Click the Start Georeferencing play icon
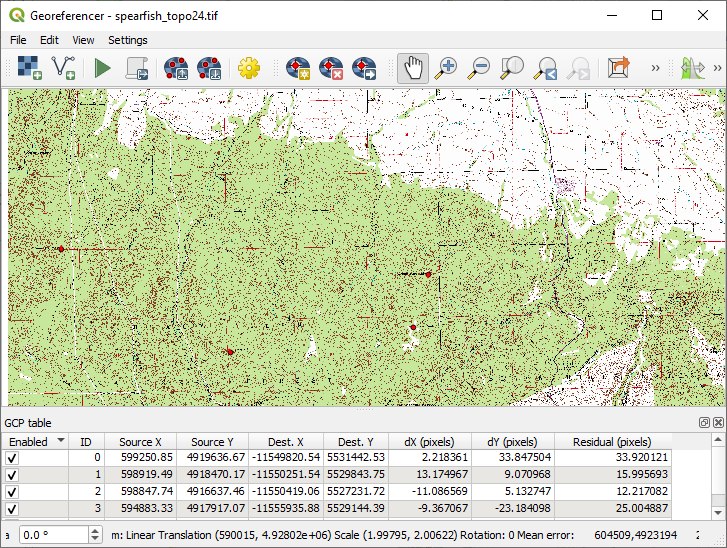The image size is (727, 548). (x=102, y=68)
